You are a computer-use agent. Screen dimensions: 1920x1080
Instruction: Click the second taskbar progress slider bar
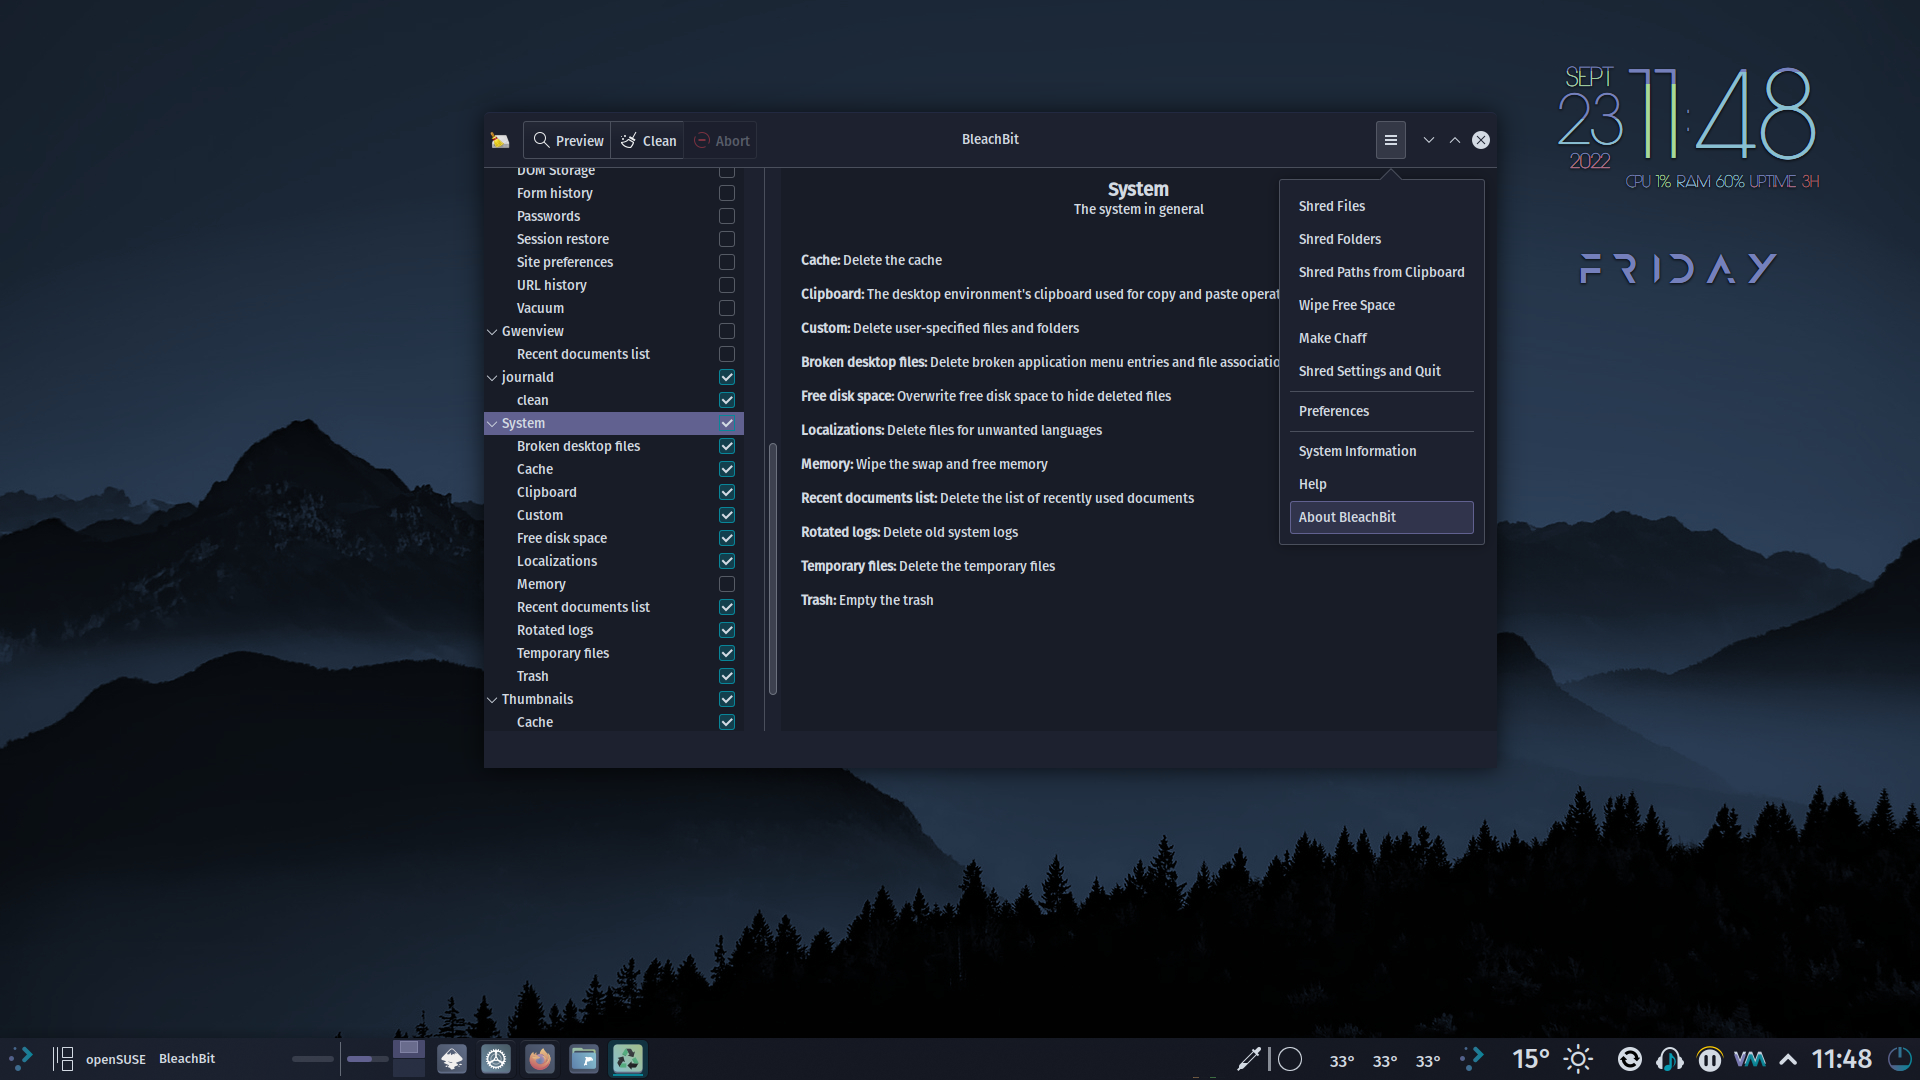(x=367, y=1058)
